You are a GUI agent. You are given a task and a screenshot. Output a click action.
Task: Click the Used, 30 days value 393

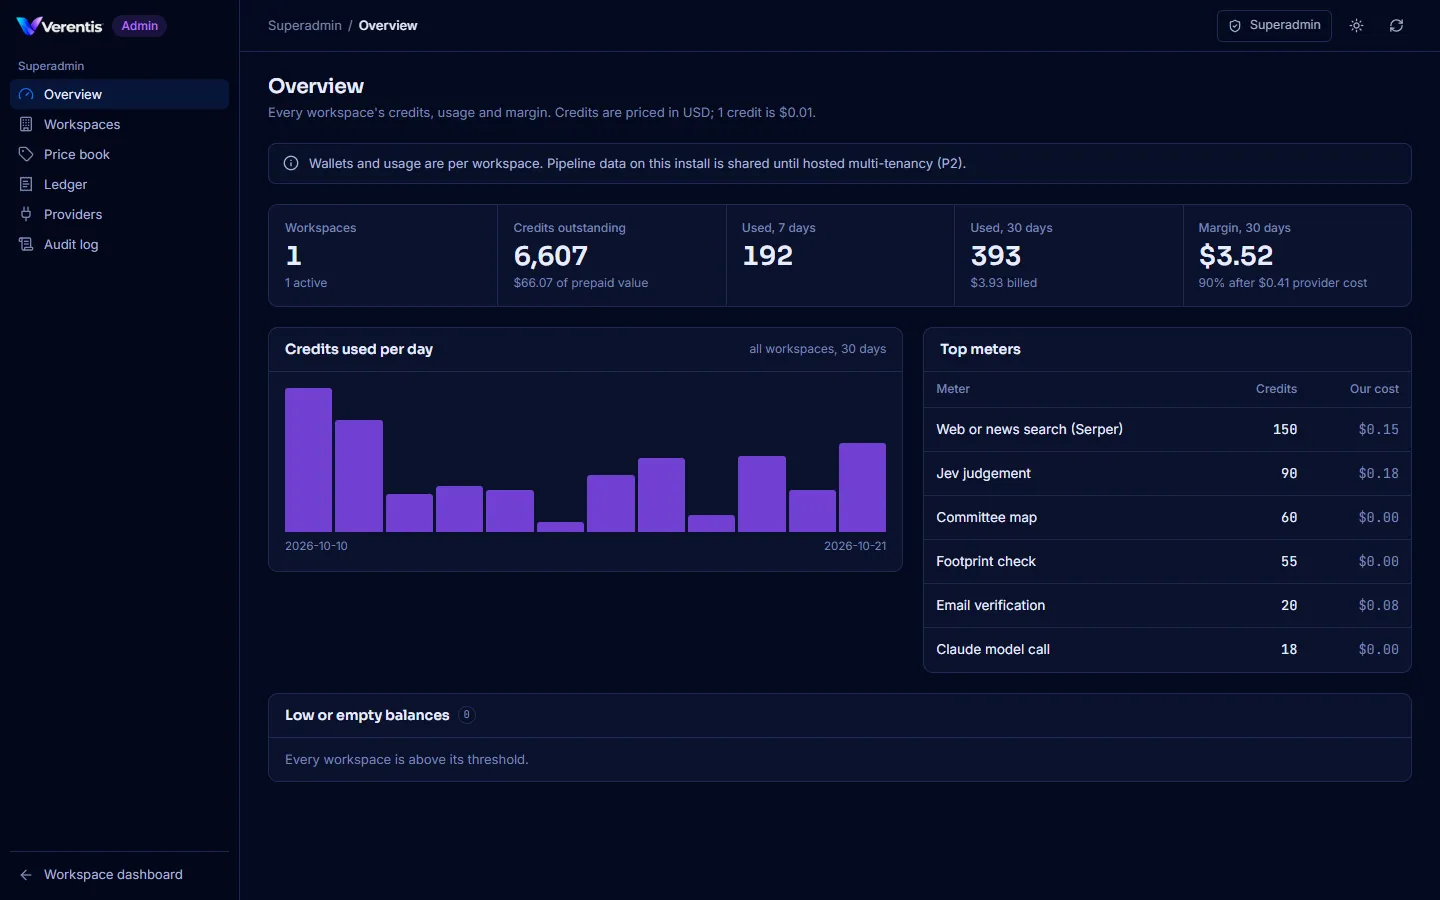coord(996,256)
